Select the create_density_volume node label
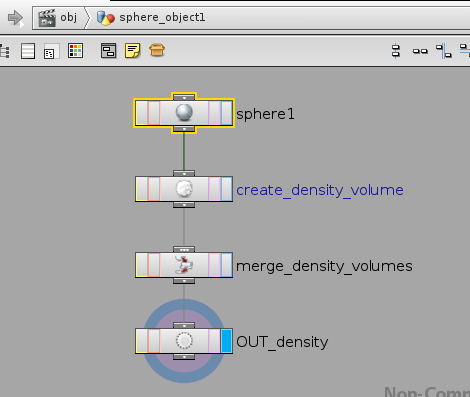 [x=320, y=190]
